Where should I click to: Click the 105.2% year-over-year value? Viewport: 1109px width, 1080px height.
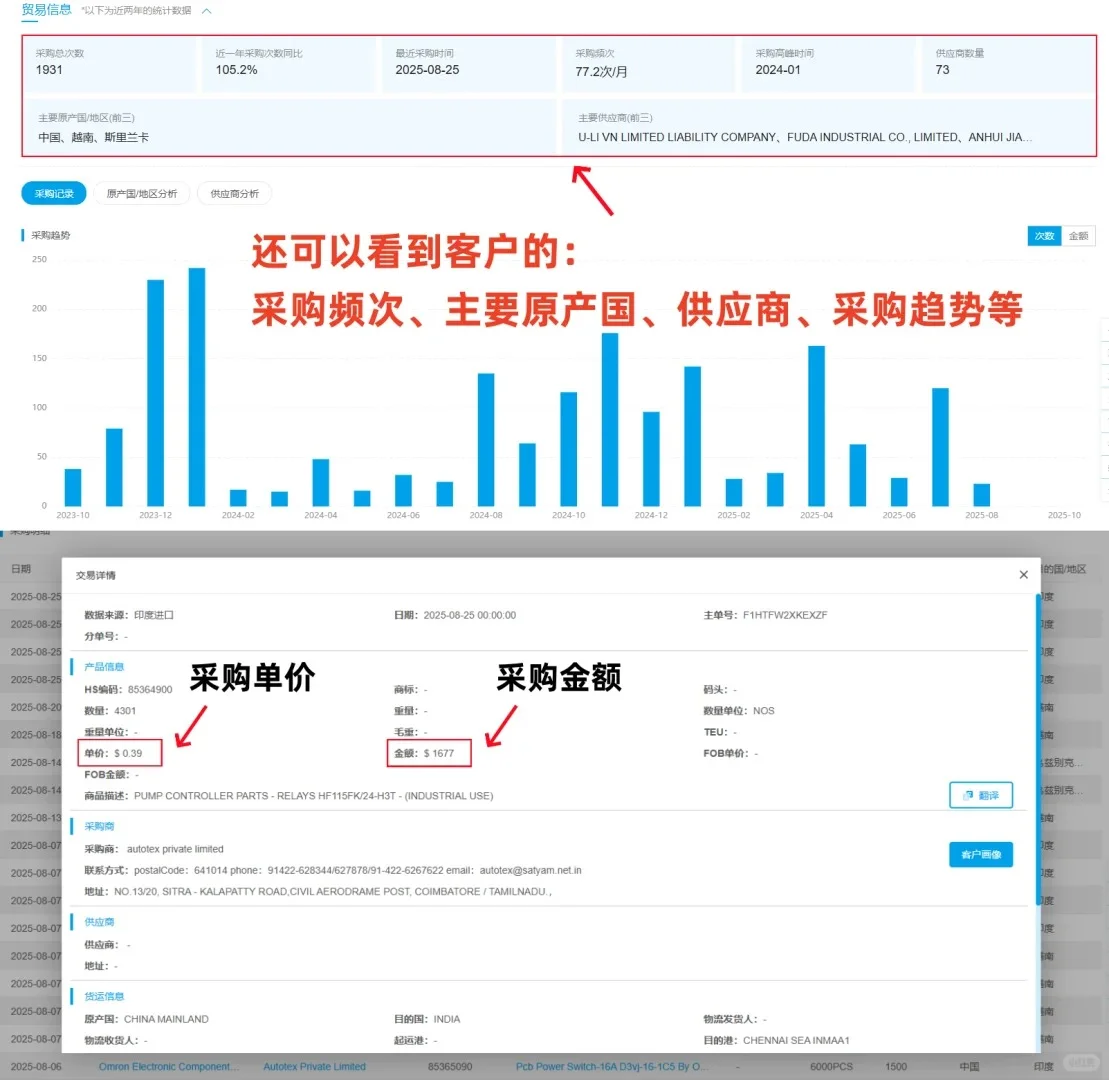[236, 70]
